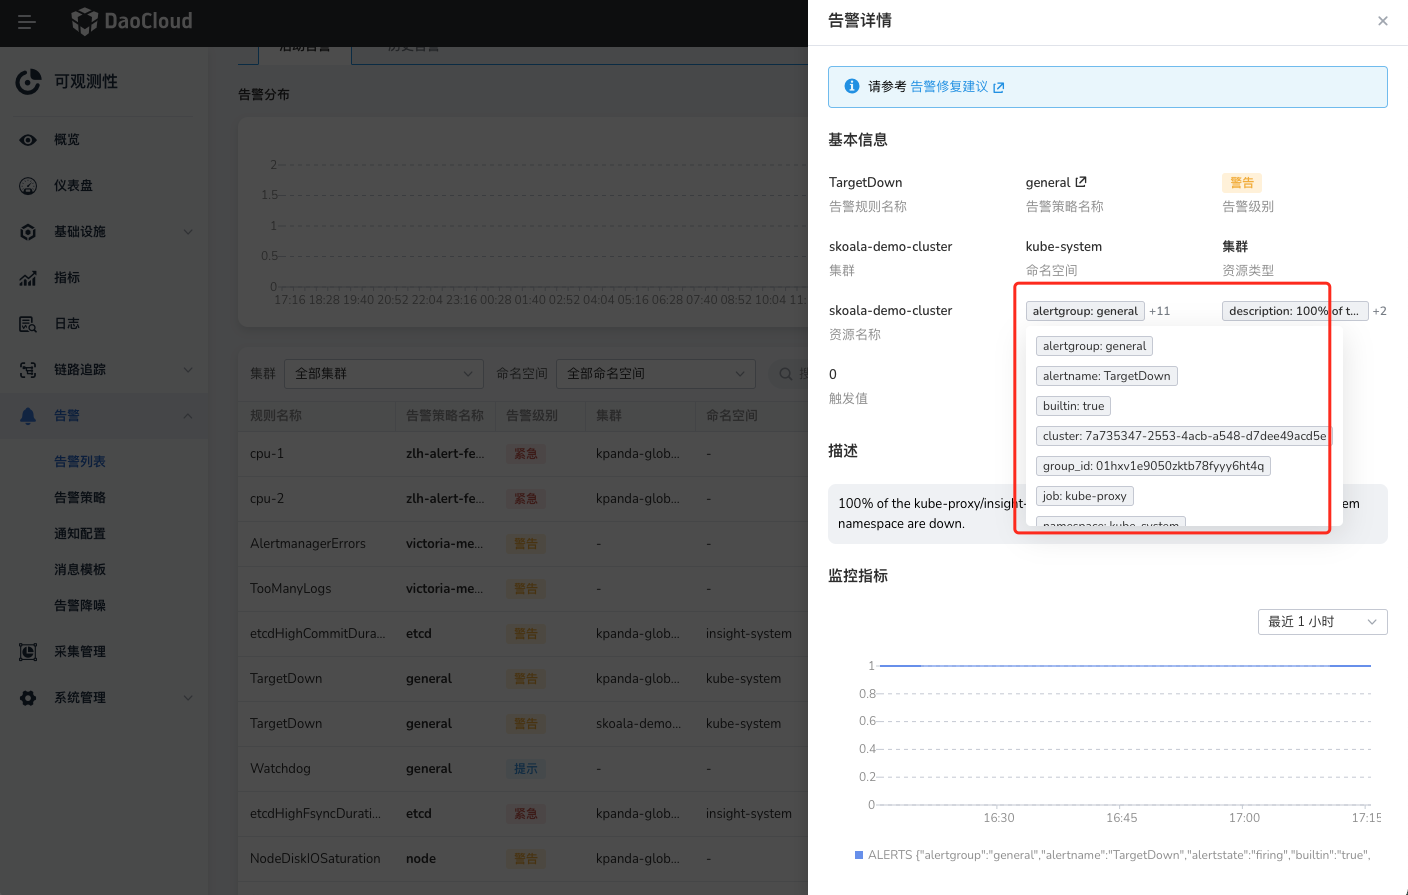The width and height of the screenshot is (1408, 895).
Task: Close the alert details panel
Action: 1382,21
